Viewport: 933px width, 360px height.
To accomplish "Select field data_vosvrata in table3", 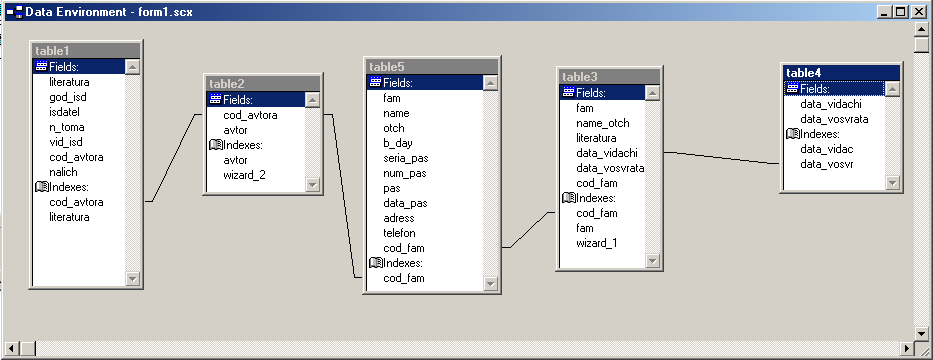I will click(610, 168).
